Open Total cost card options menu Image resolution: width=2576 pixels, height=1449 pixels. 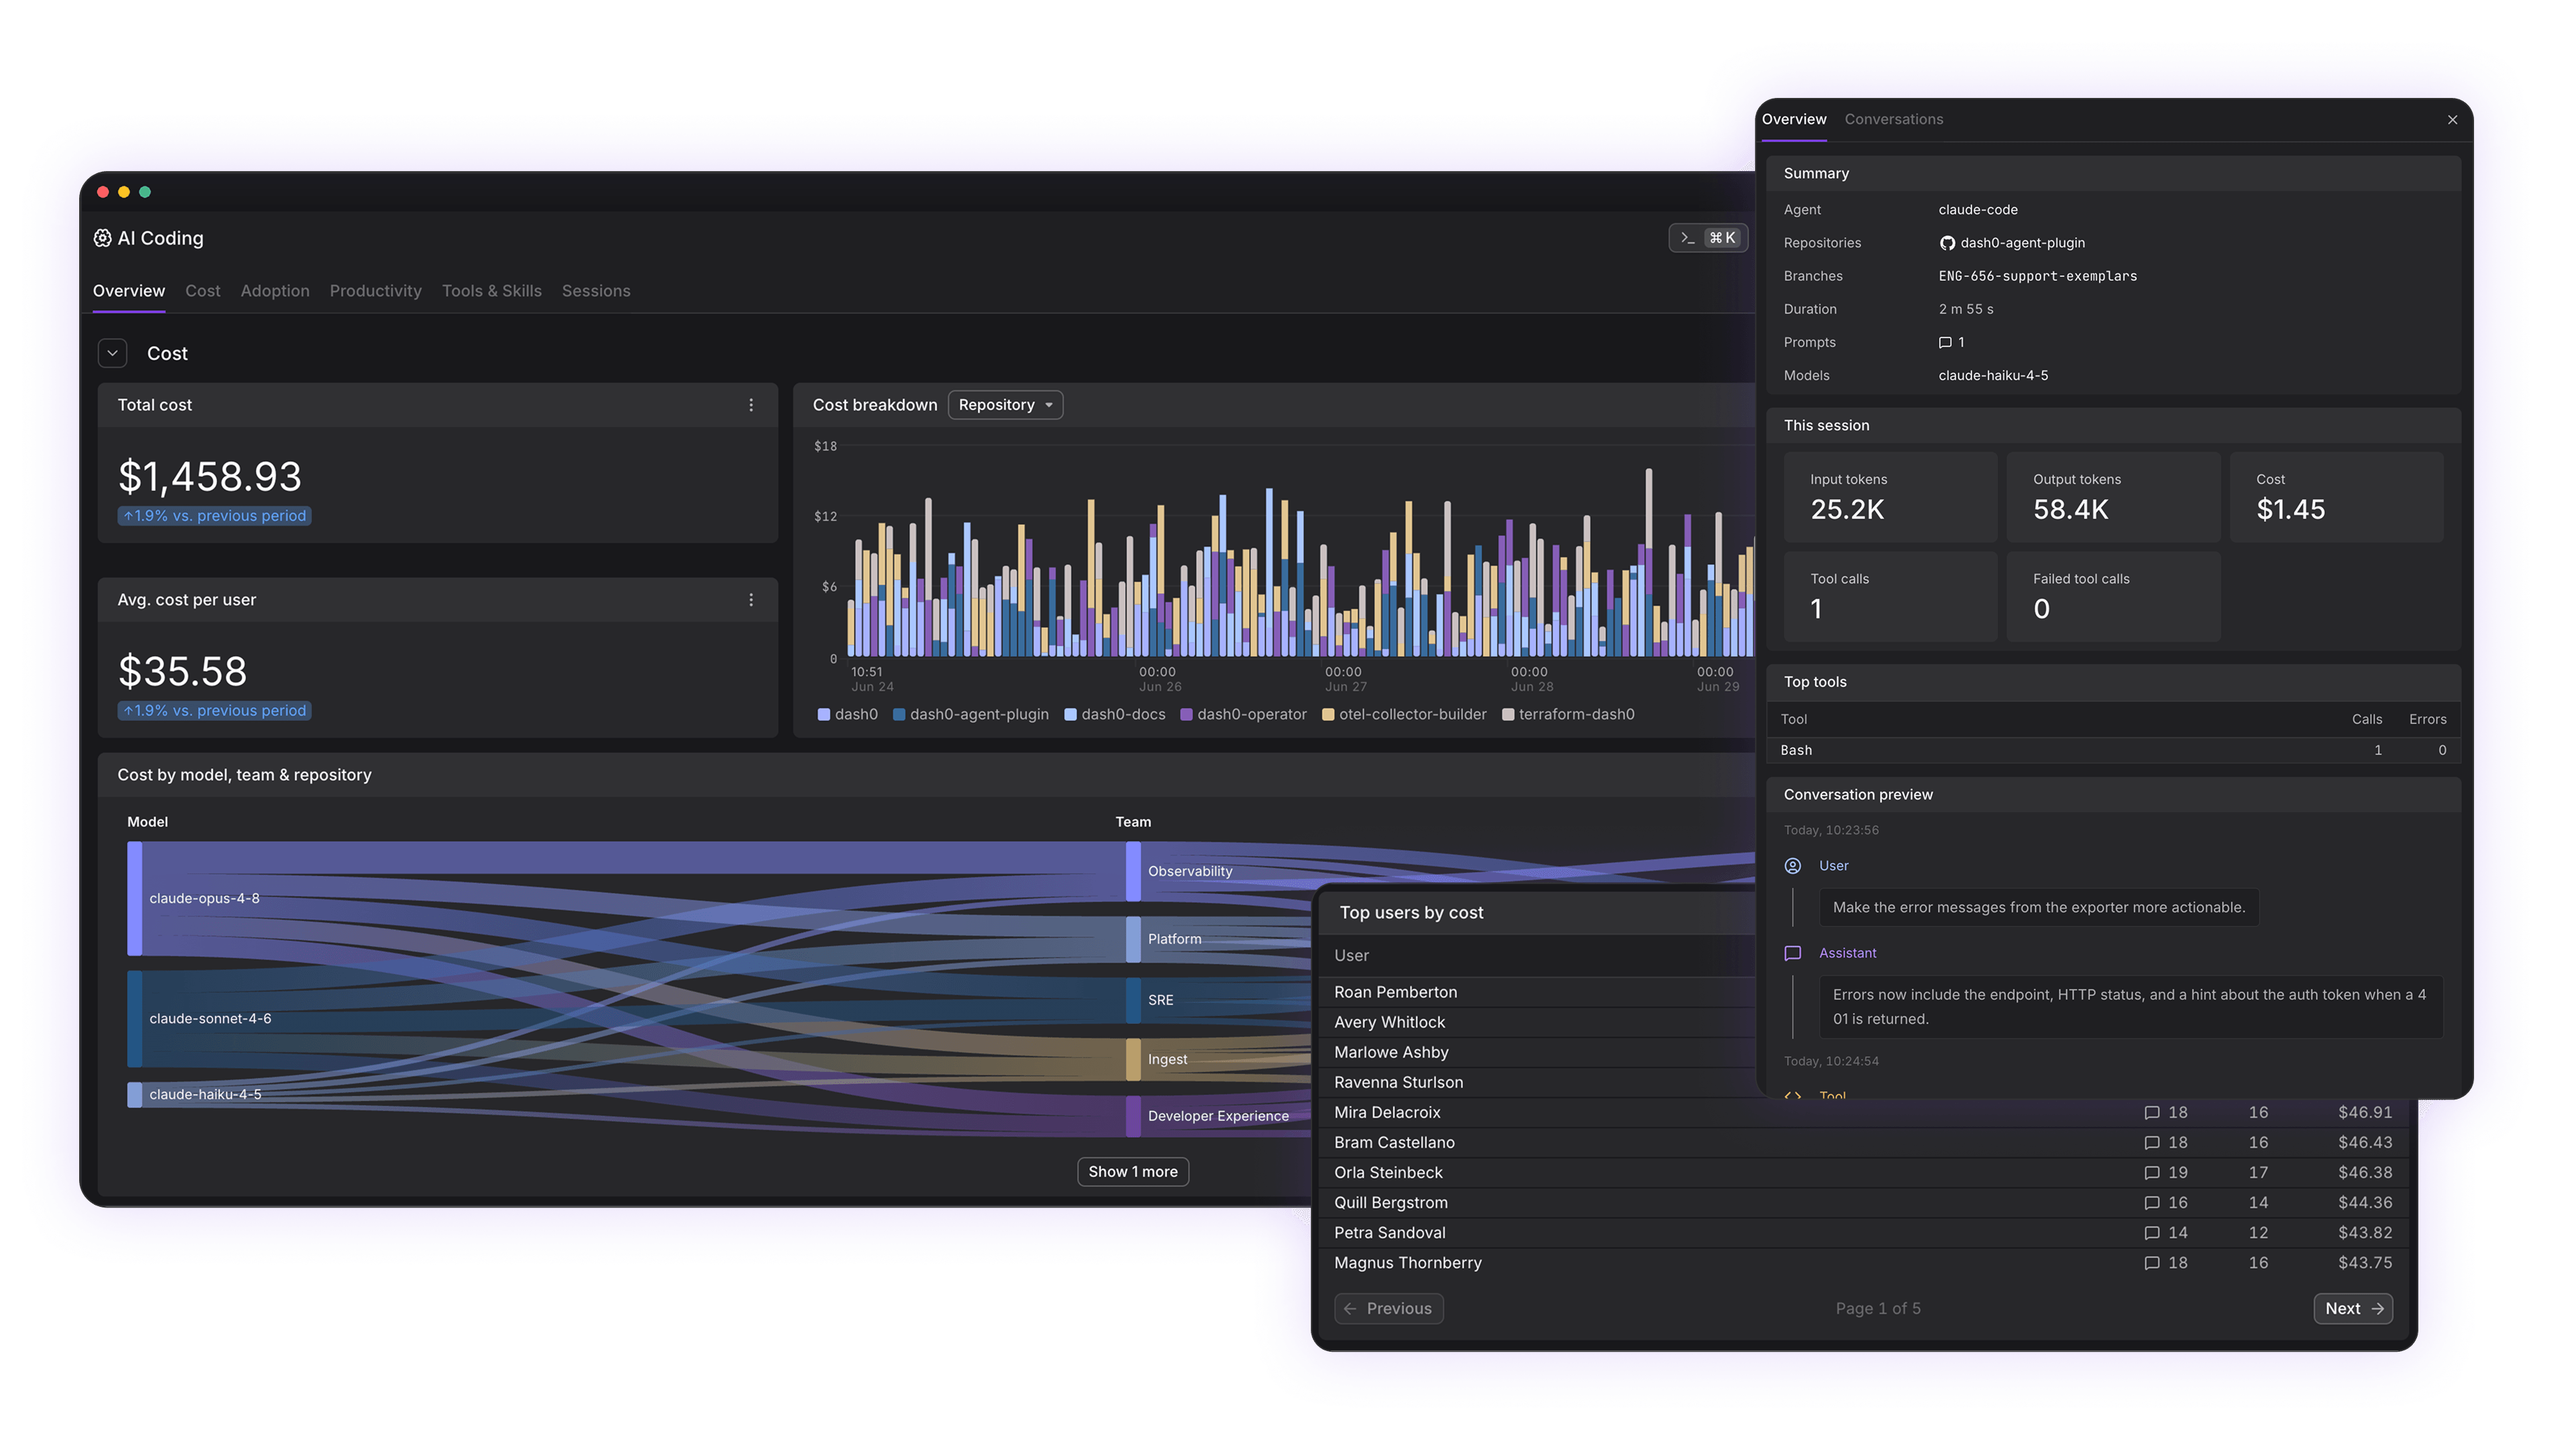(751, 405)
